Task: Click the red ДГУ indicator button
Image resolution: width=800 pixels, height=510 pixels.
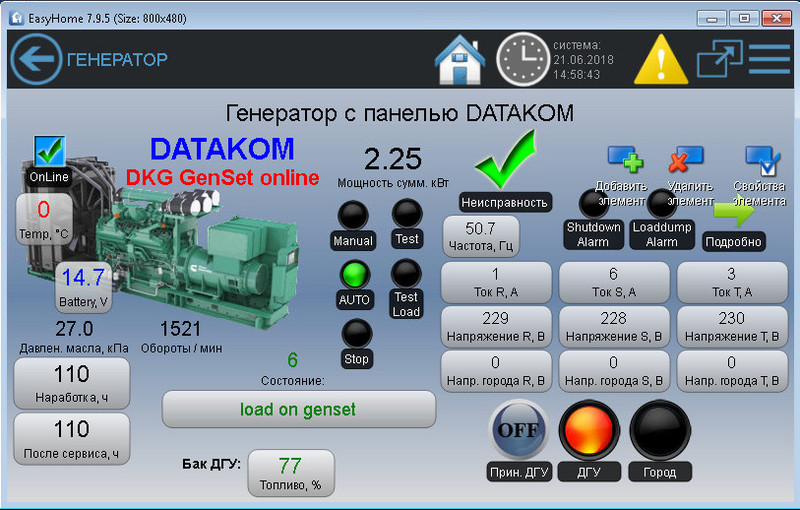Action: pos(588,430)
